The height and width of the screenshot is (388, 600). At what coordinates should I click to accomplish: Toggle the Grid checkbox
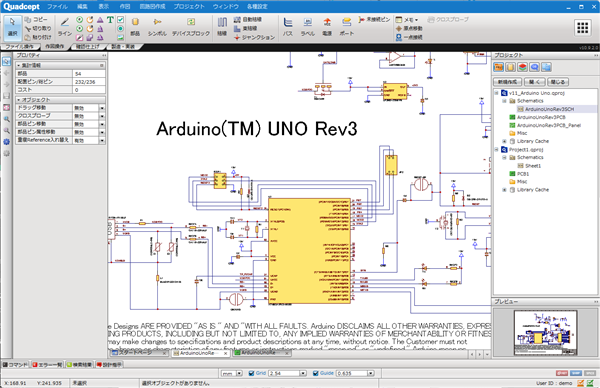251,373
